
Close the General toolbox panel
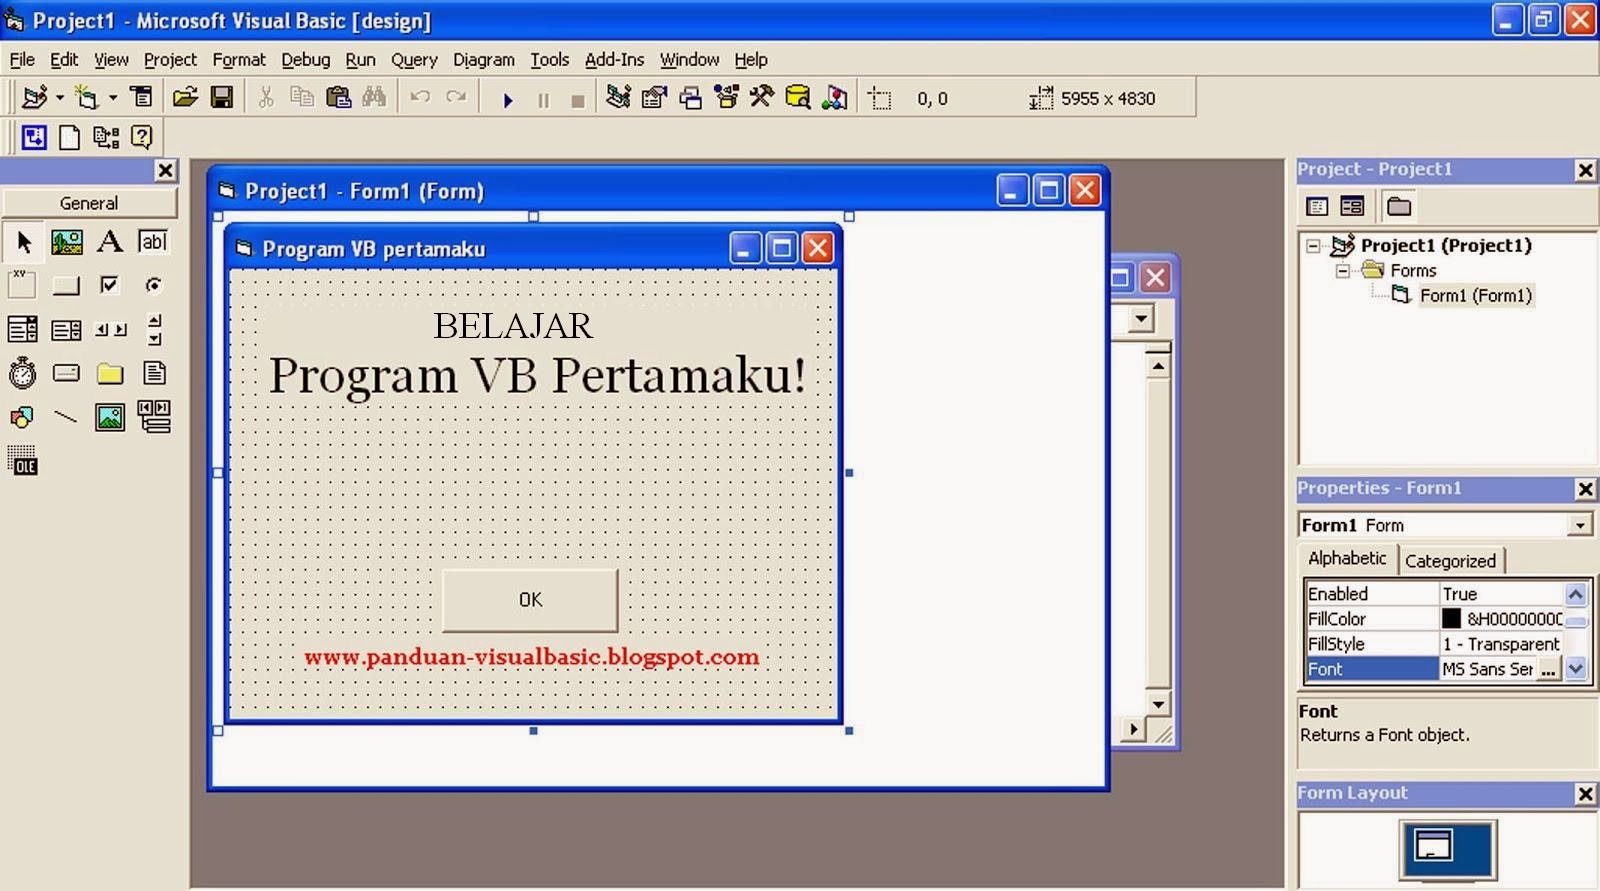(166, 170)
